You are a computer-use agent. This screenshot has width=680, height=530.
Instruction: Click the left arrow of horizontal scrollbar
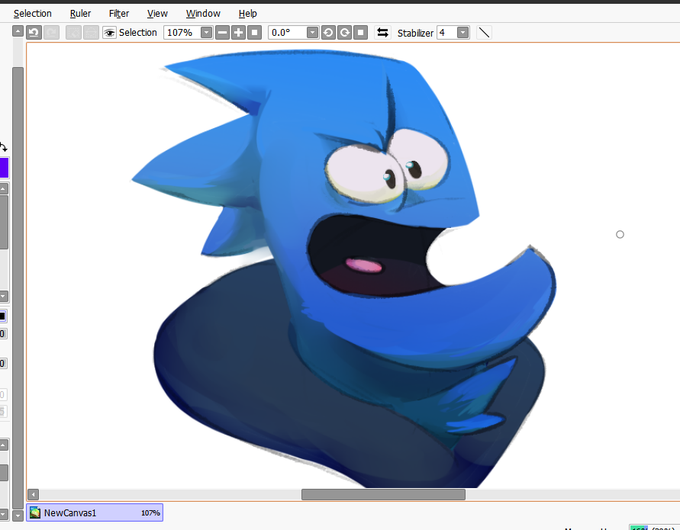33,494
